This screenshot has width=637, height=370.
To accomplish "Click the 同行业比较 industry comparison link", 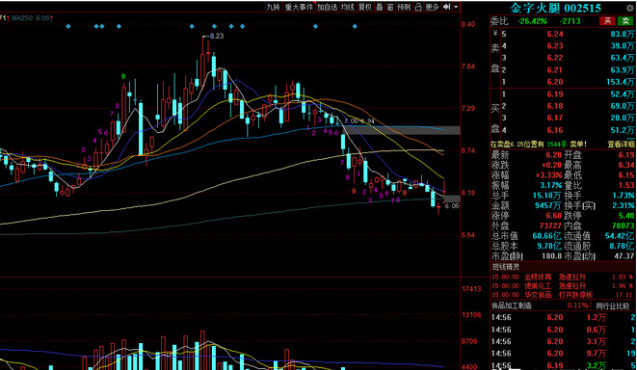I will click(x=612, y=306).
